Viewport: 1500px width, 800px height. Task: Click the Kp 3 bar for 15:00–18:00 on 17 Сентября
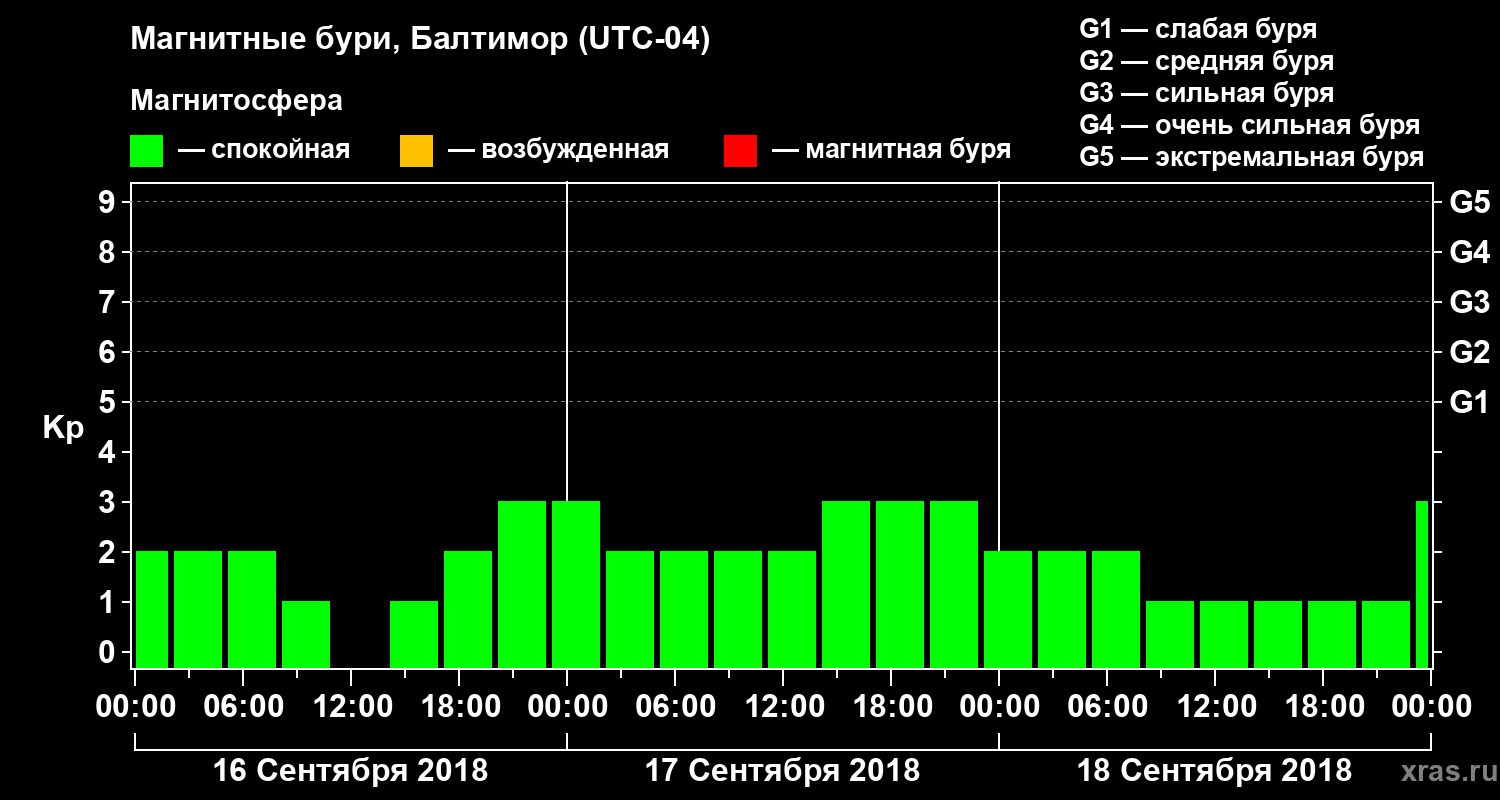pyautogui.click(x=846, y=584)
